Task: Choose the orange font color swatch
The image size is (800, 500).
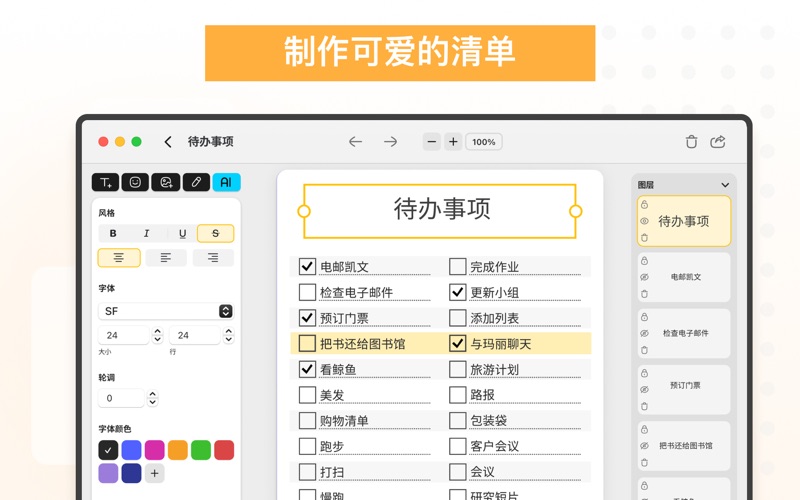Action: [x=178, y=450]
